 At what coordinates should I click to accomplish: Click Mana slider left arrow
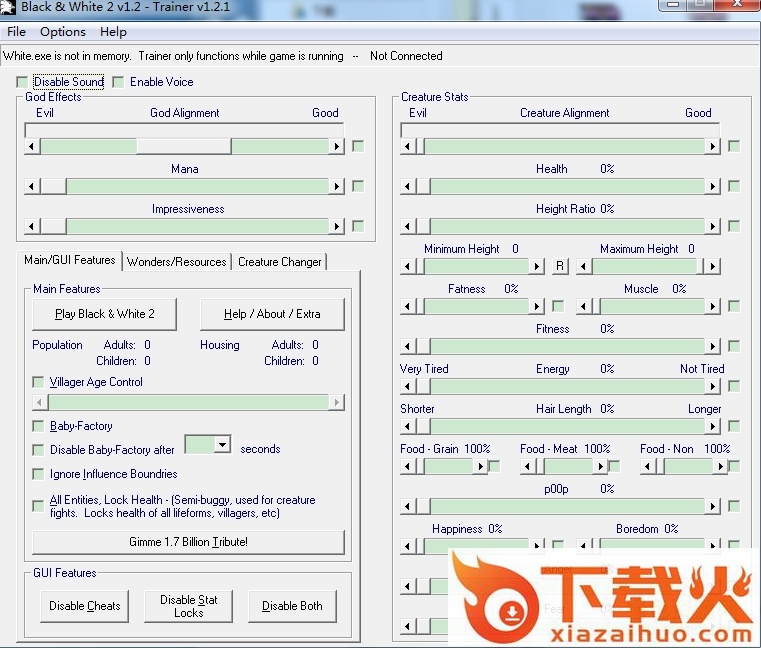point(32,186)
